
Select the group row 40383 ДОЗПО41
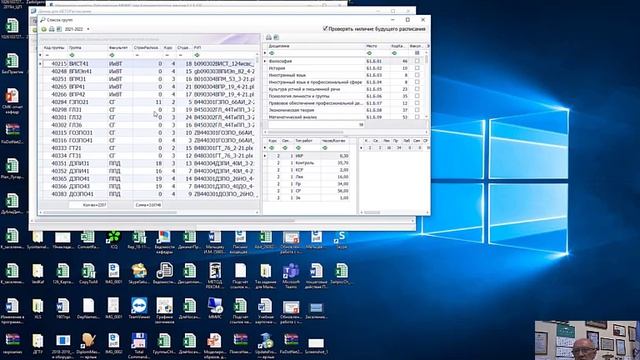pyautogui.click(x=149, y=194)
